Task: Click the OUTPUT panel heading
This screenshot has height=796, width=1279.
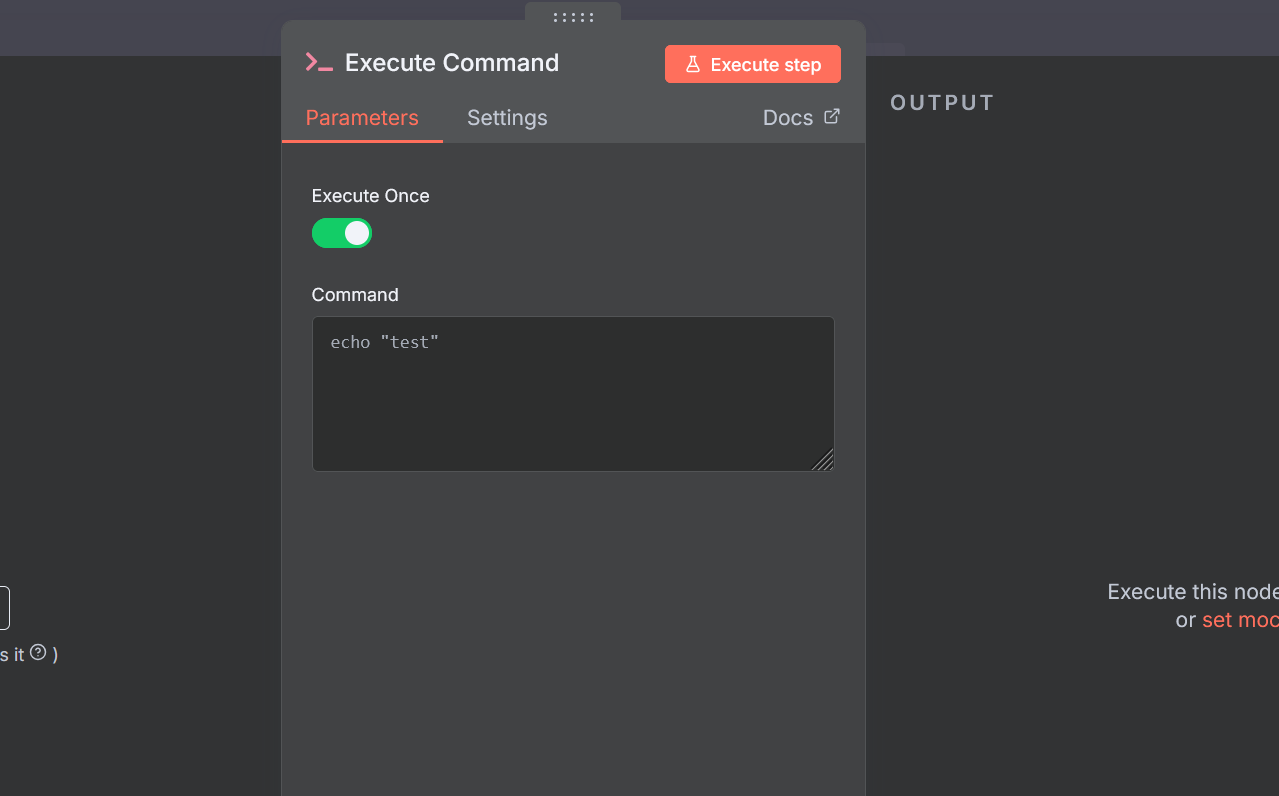Action: pyautogui.click(x=942, y=103)
